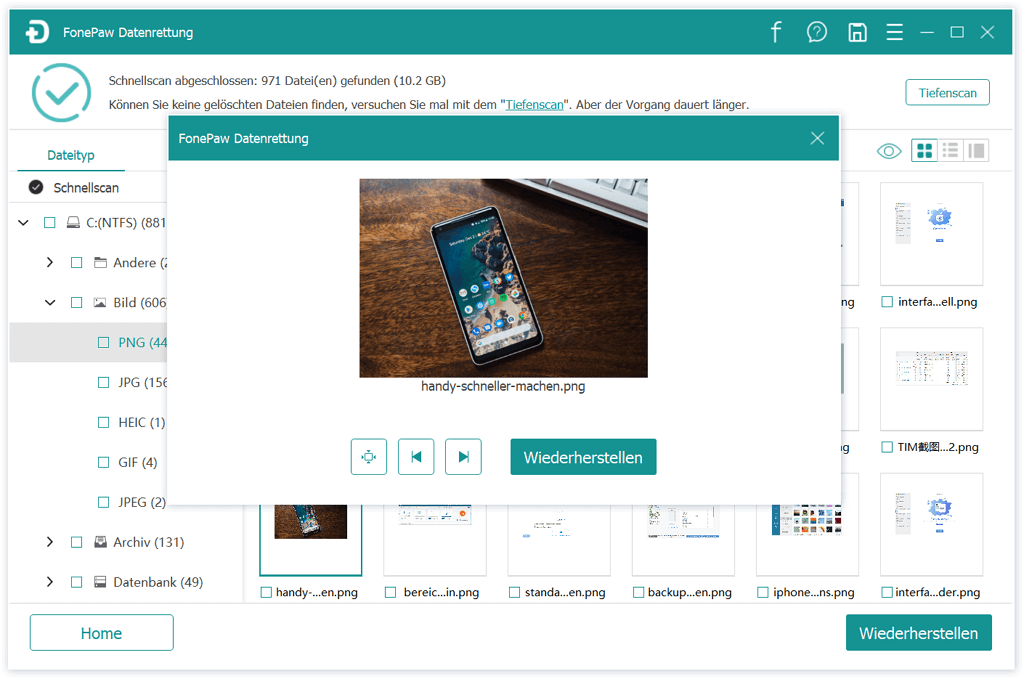
Task: Select the Schnellscan entry
Action: [86, 188]
